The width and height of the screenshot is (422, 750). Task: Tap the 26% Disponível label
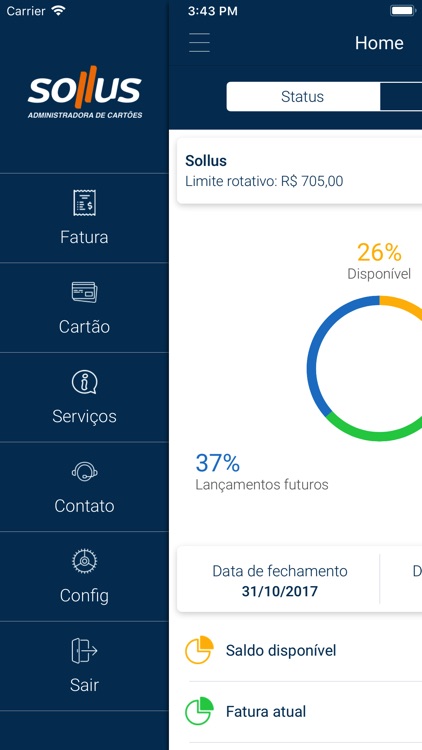coord(379,261)
